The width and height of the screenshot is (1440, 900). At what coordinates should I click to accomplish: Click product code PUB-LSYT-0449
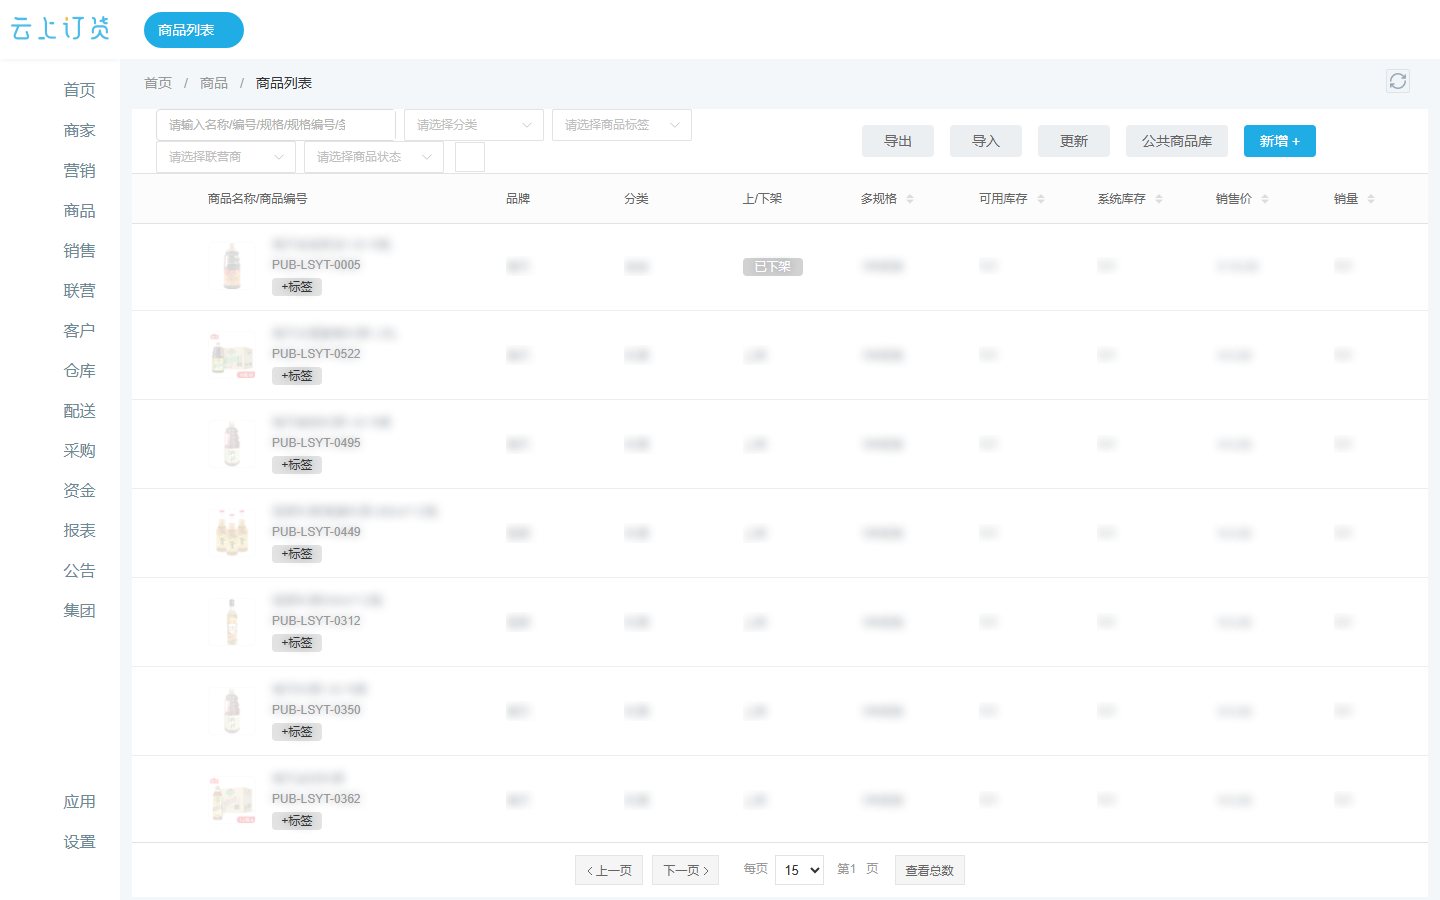click(x=316, y=532)
